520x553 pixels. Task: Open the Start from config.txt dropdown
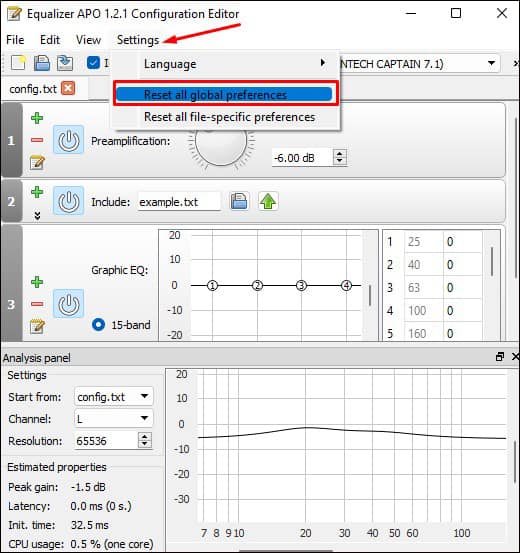[114, 396]
